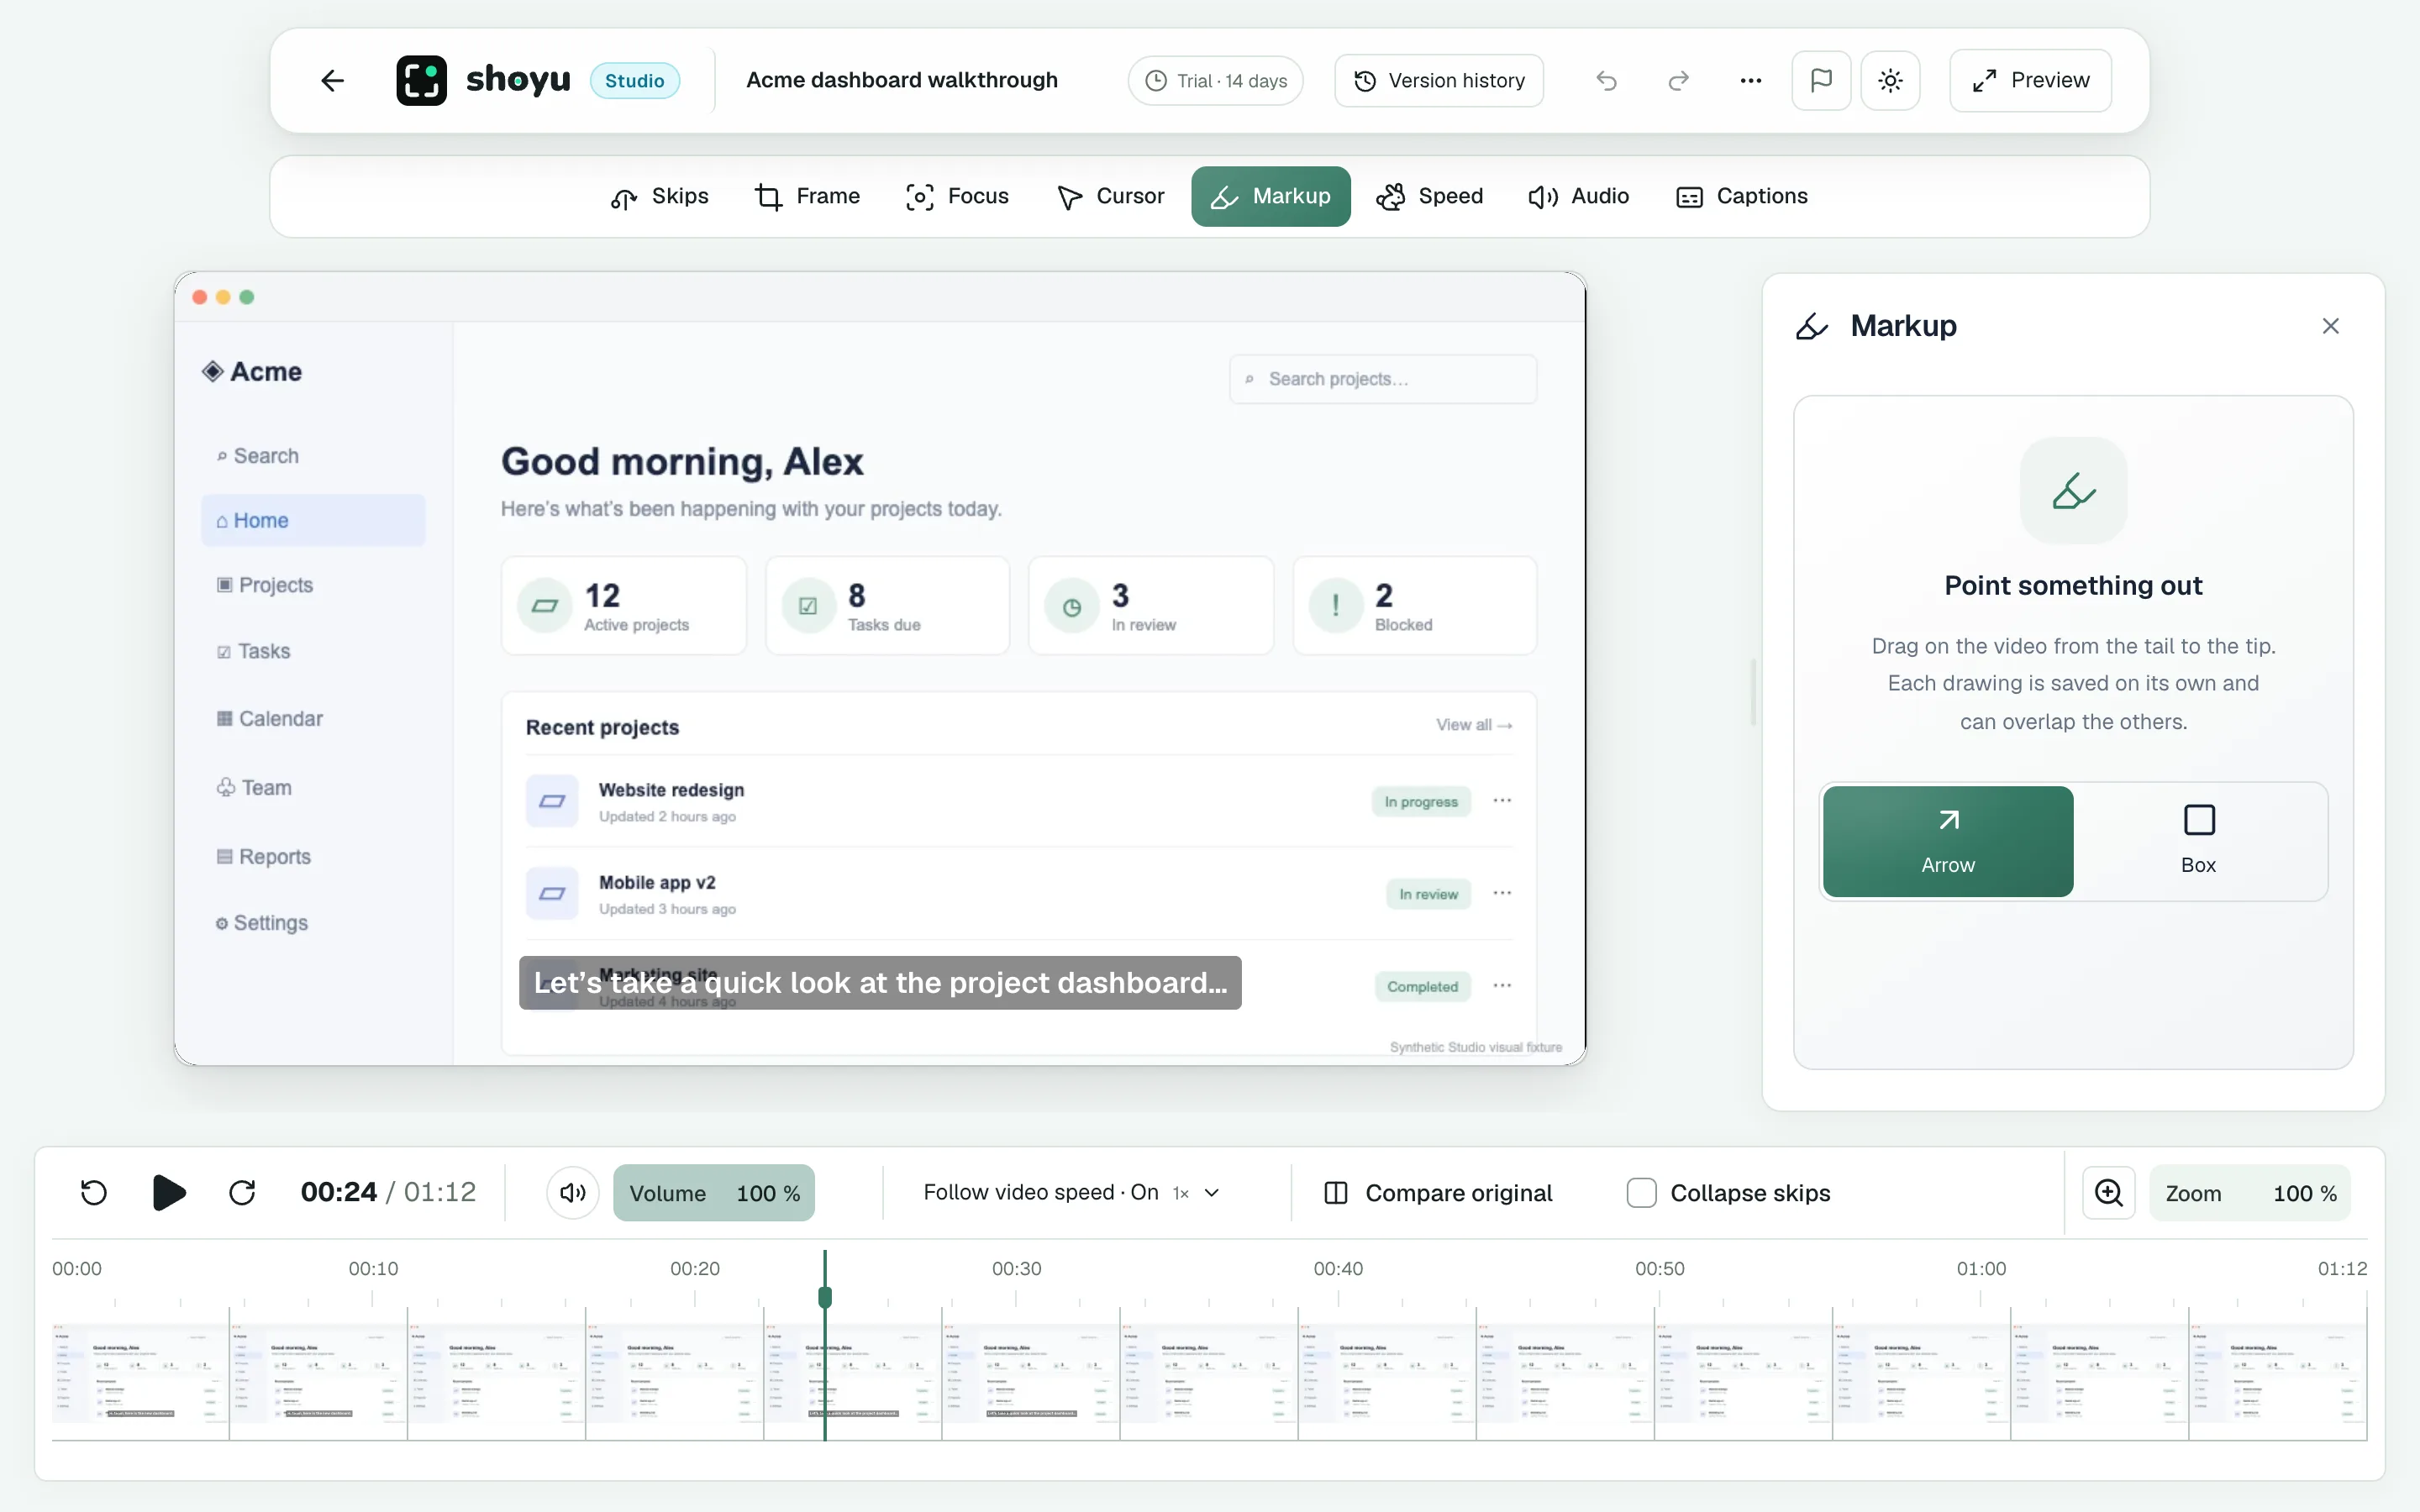The height and width of the screenshot is (1512, 2420).
Task: Mute audio with the speaker icon
Action: (573, 1192)
